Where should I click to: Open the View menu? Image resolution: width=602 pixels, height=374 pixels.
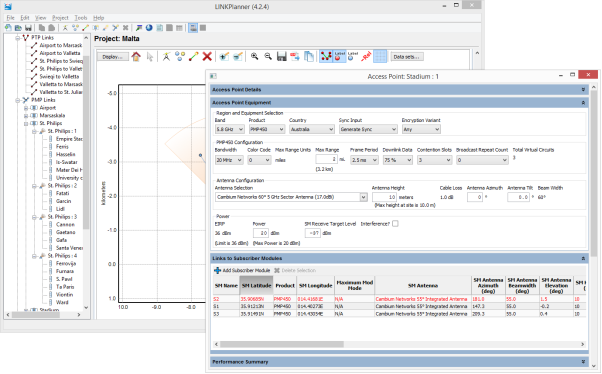point(40,18)
